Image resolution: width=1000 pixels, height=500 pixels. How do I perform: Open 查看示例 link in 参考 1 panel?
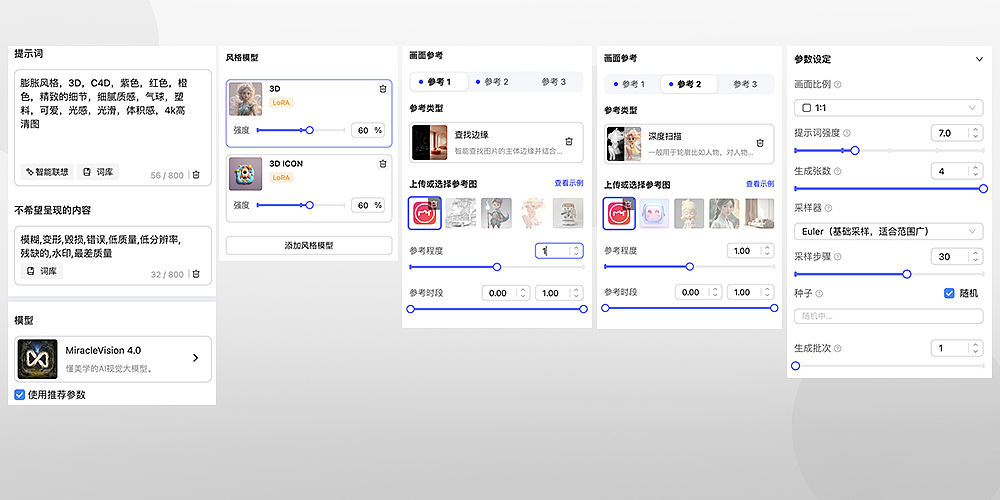point(569,183)
